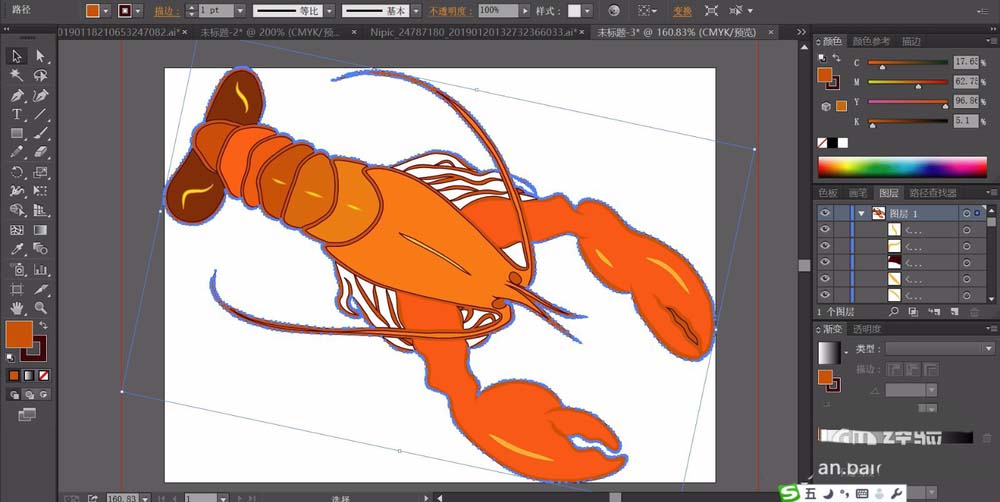Select the Shape Builder tool
Image resolution: width=1000 pixels, height=502 pixels.
click(x=17, y=210)
